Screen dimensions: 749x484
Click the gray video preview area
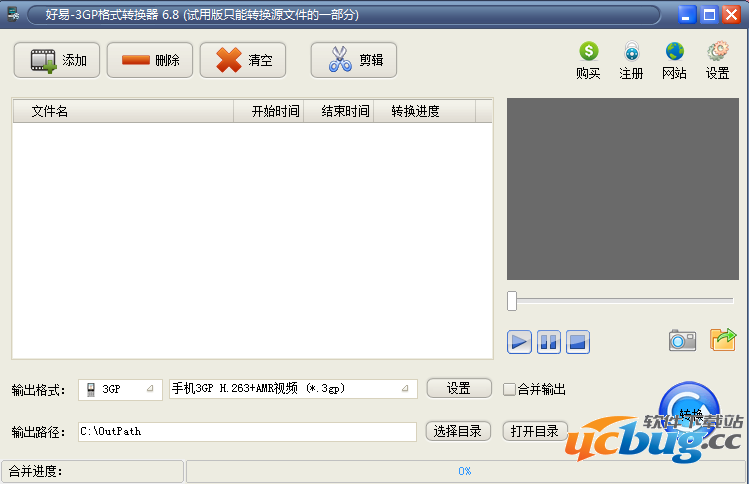tap(623, 189)
